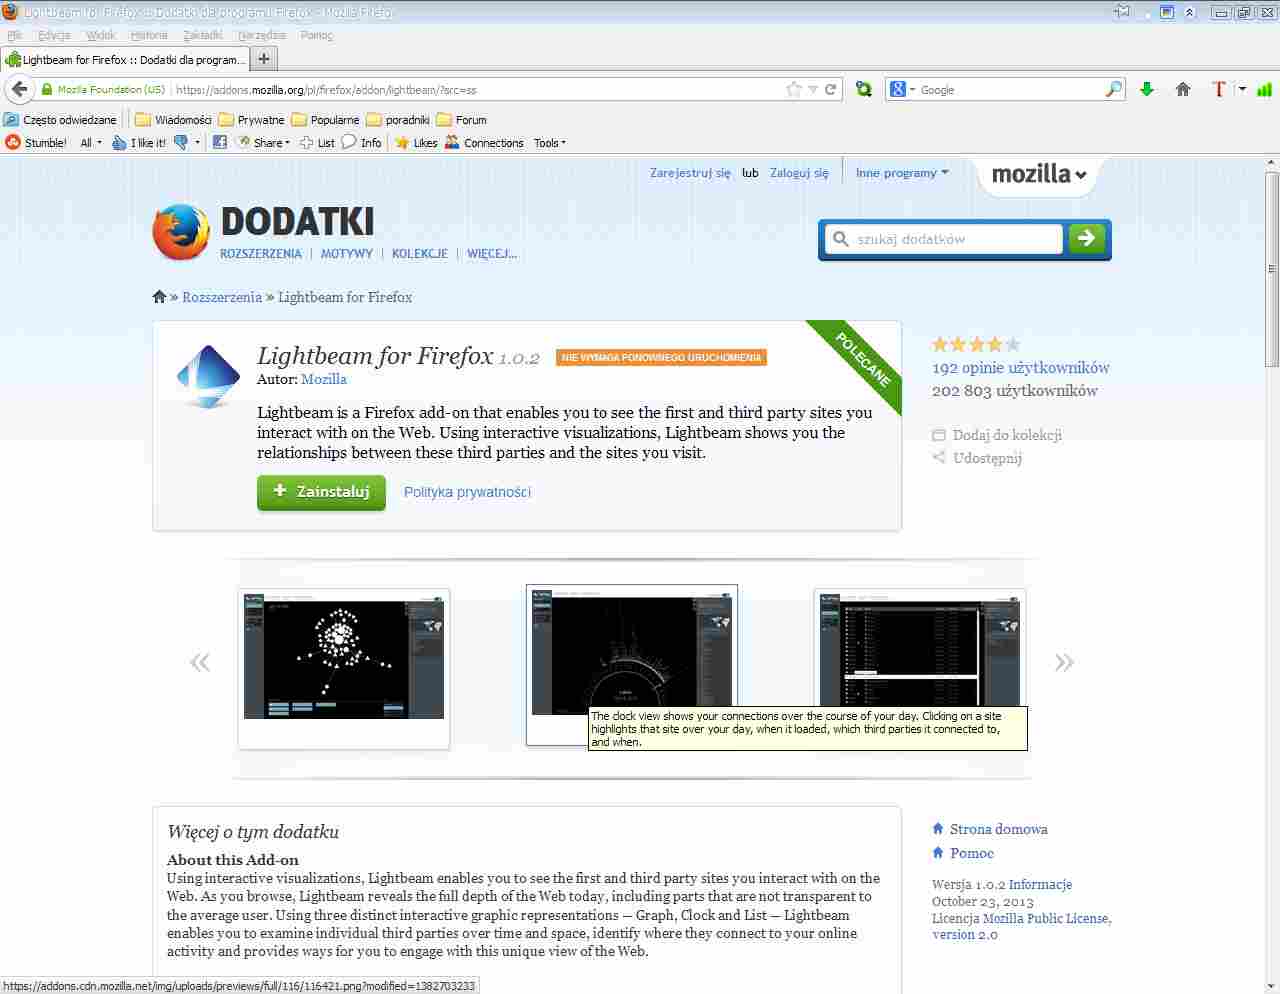Click Udostępnij to share the add-on
The width and height of the screenshot is (1280, 994).
coord(977,458)
